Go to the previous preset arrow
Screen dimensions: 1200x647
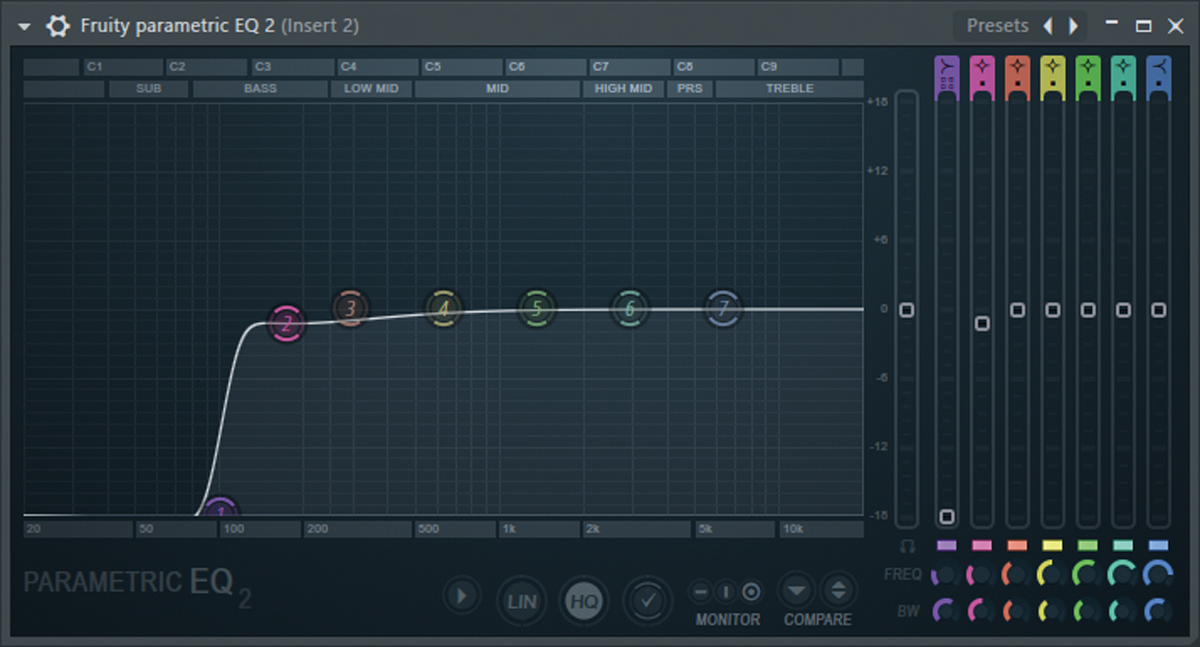tap(1048, 26)
